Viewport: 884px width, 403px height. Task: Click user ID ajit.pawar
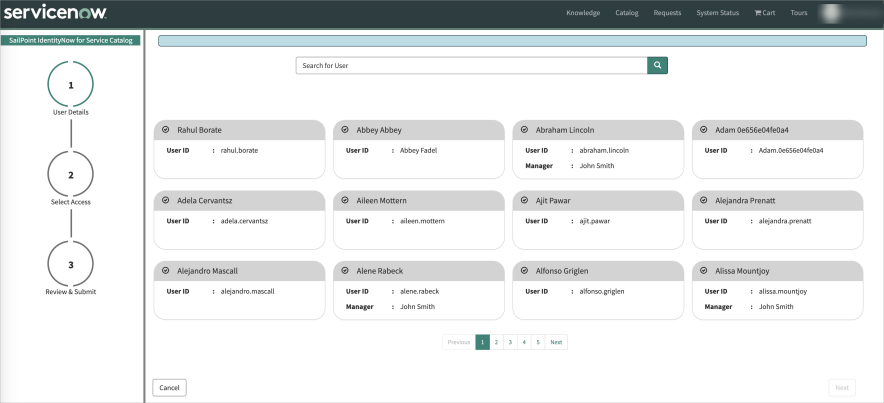pos(594,221)
